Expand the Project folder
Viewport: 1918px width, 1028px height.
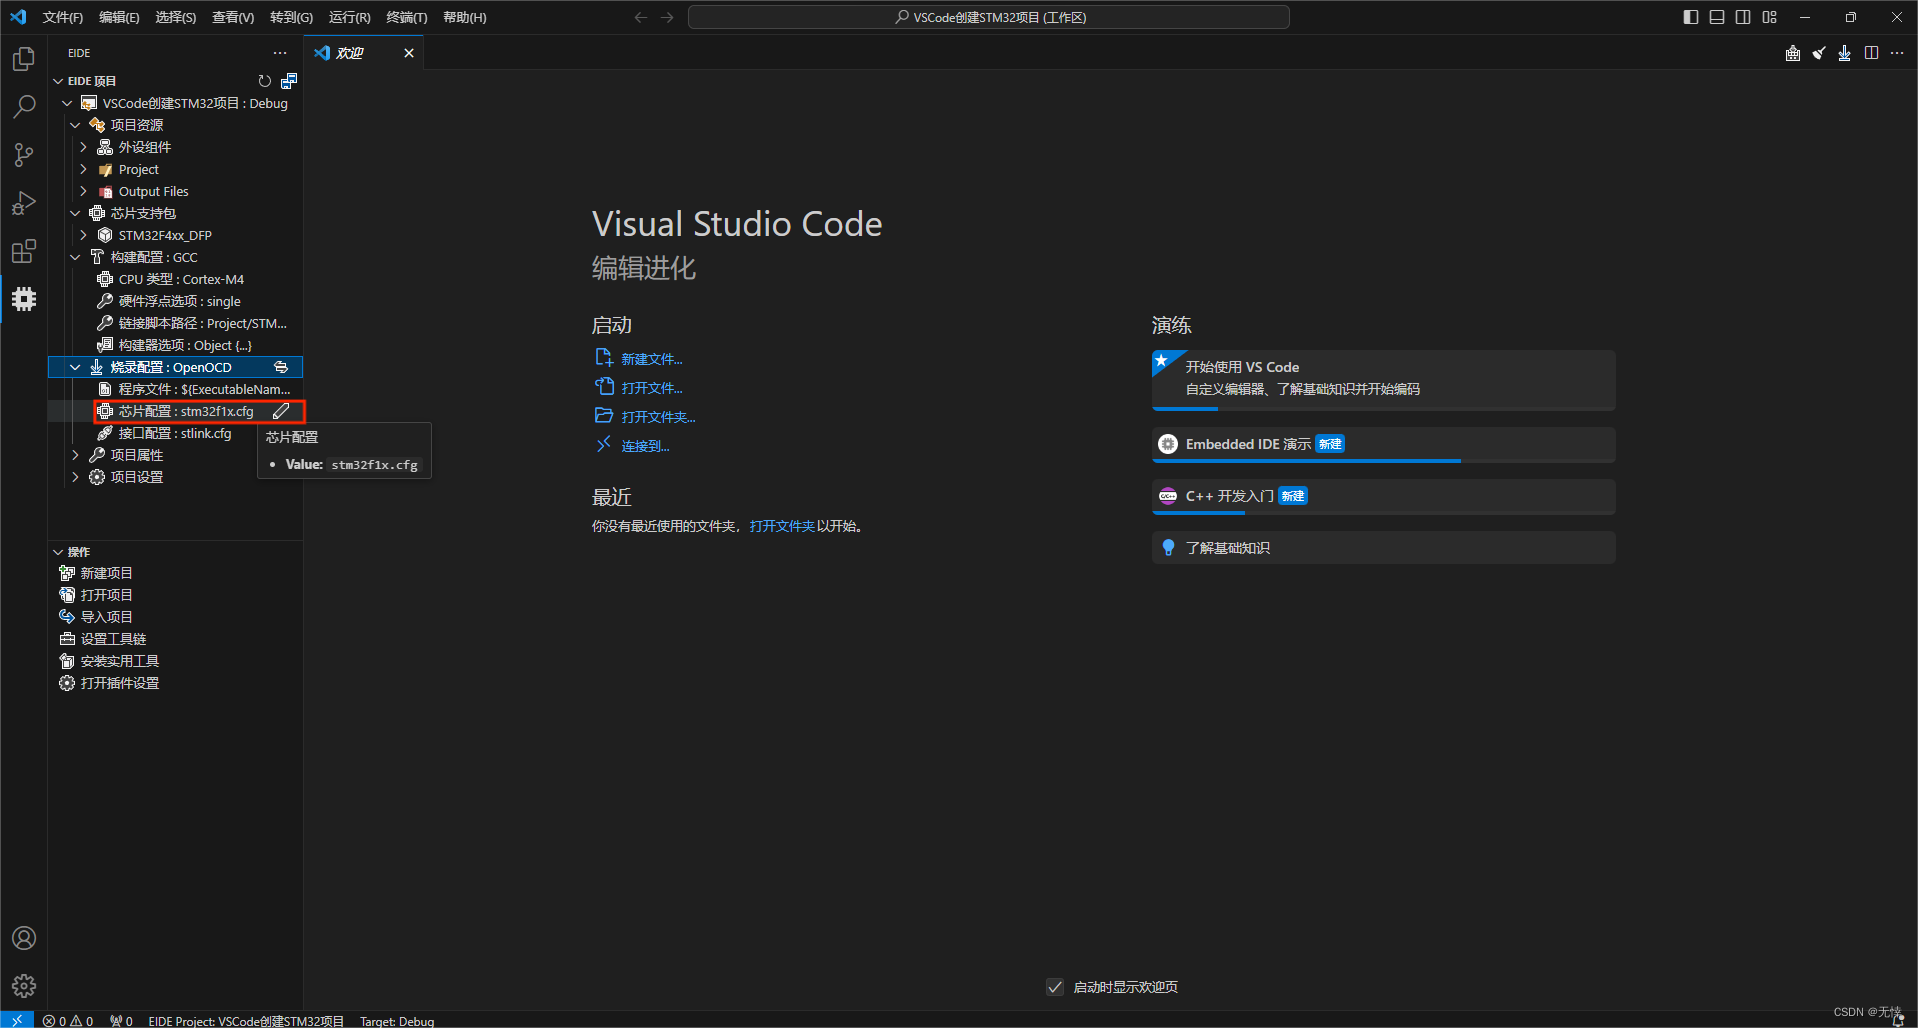(84, 169)
